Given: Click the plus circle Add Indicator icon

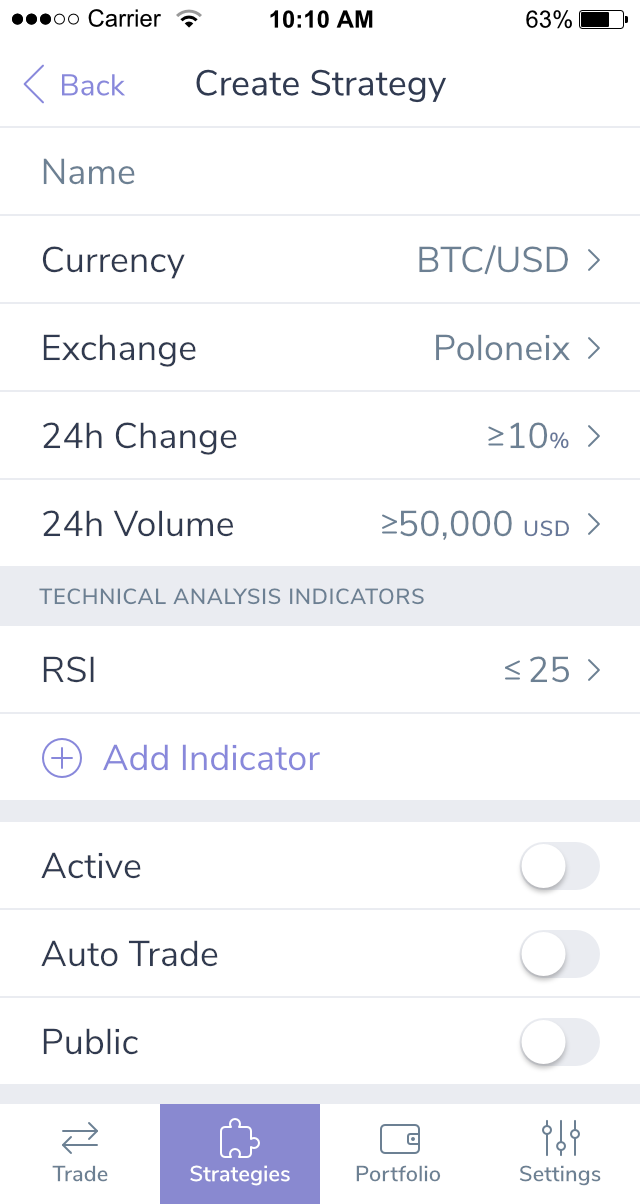Looking at the screenshot, I should (62, 758).
